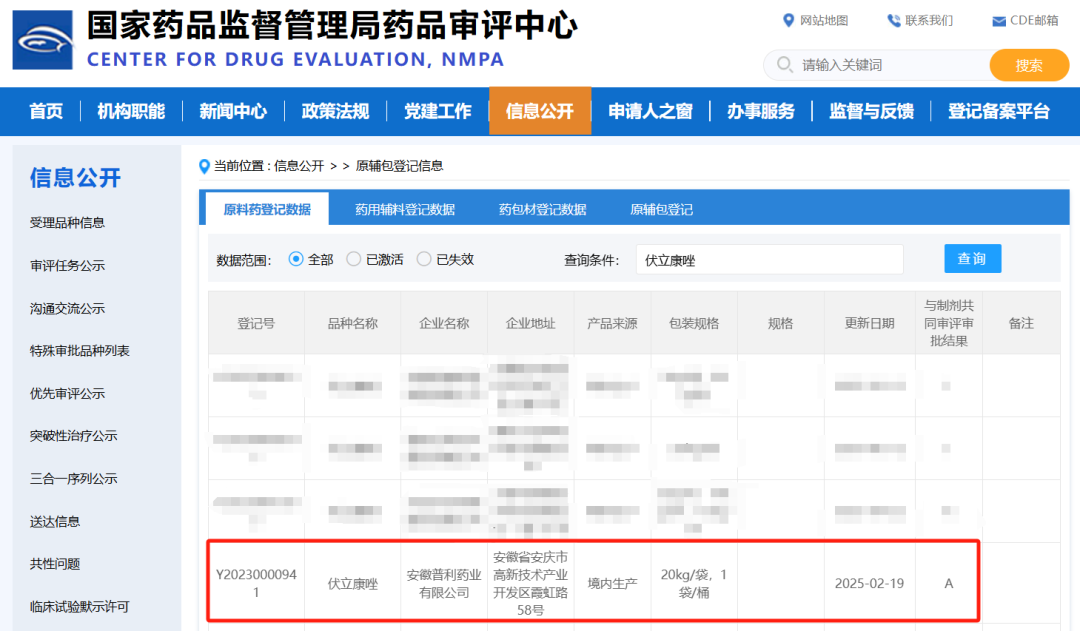The height and width of the screenshot is (631, 1080).
Task: Click the CDE邮箱 envelope icon
Action: (x=998, y=22)
